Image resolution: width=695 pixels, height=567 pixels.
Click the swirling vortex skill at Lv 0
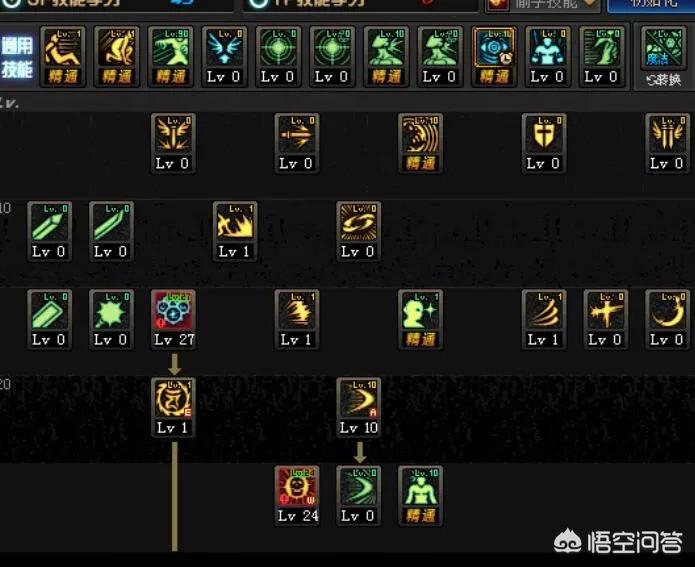pyautogui.click(x=359, y=231)
